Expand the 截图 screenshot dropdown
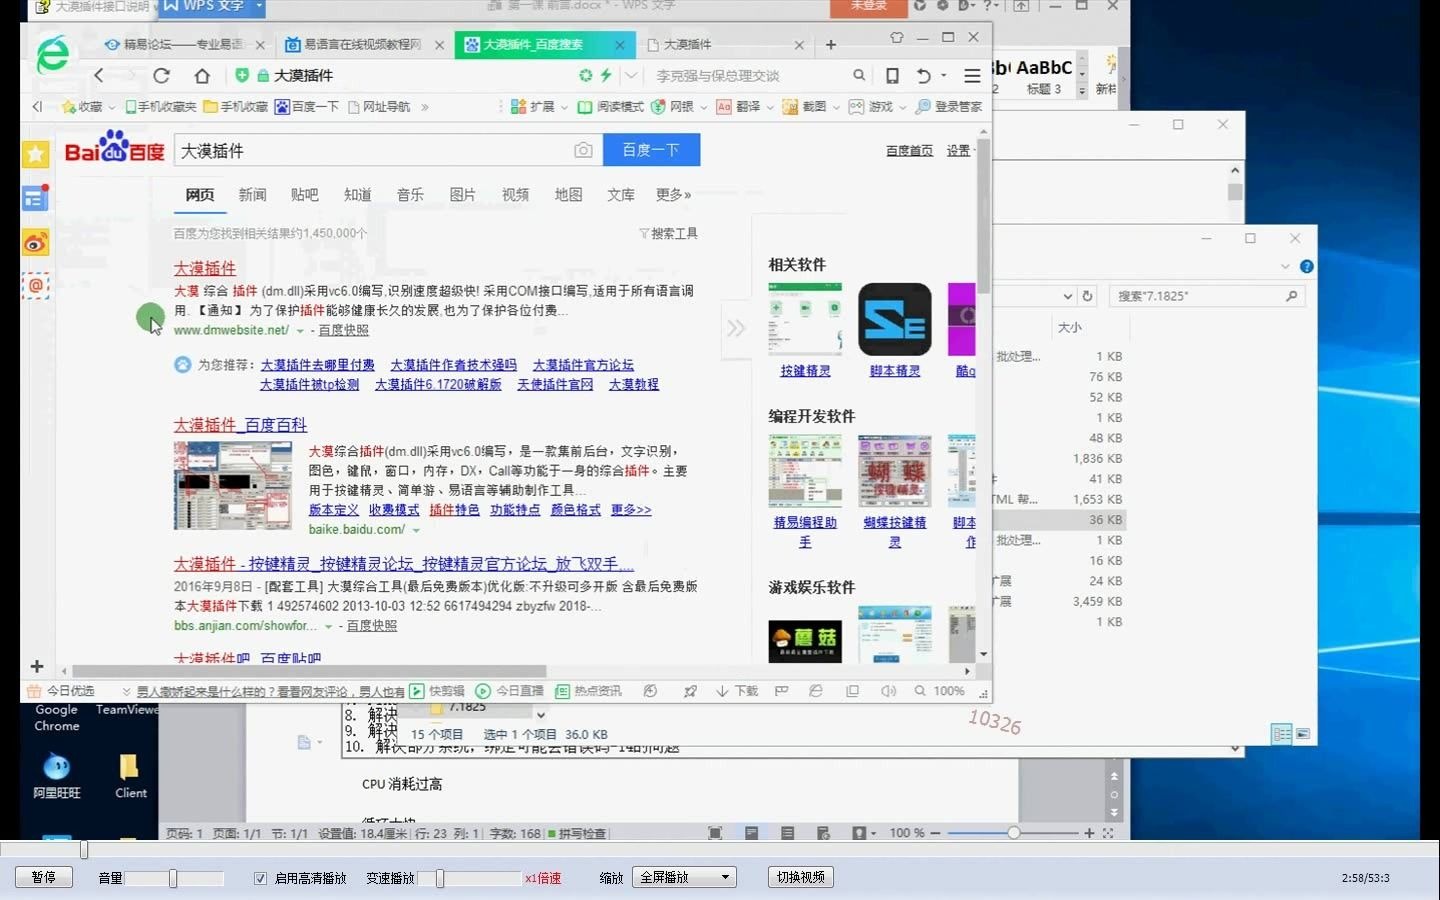 (x=836, y=107)
